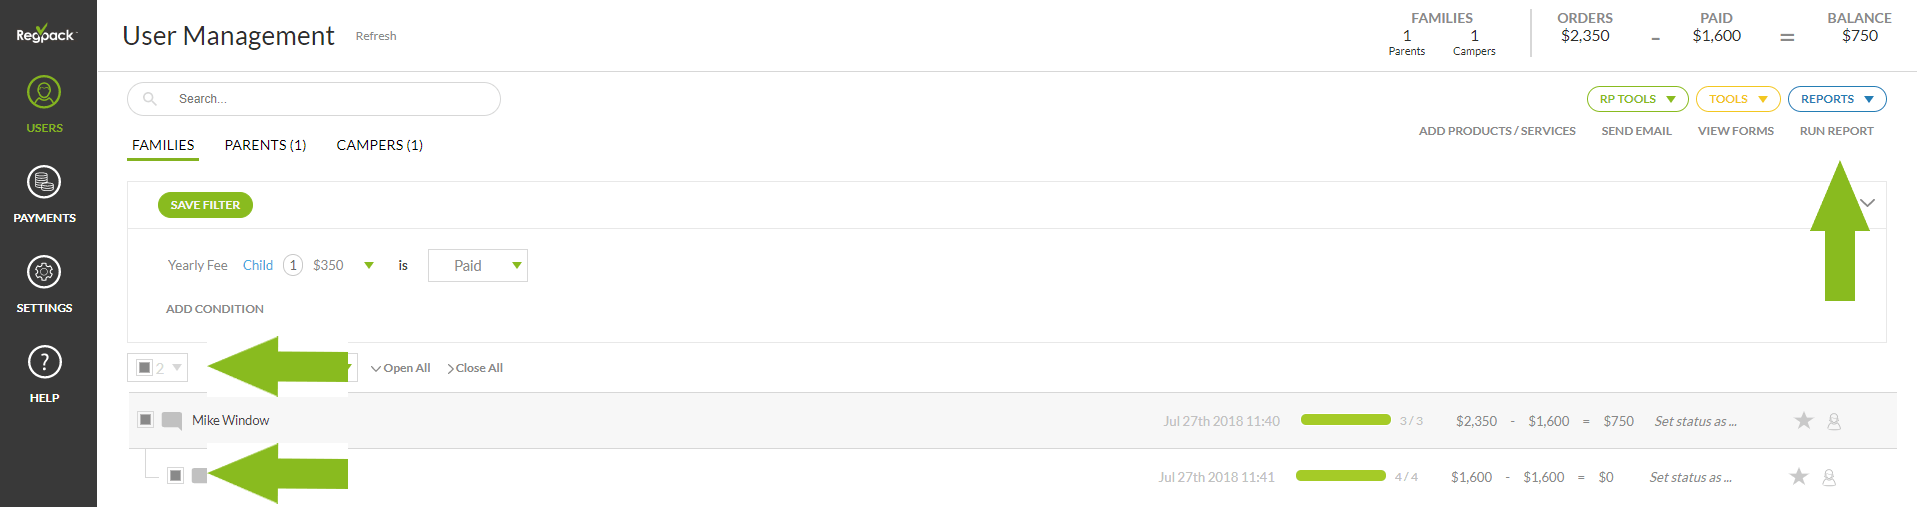
Task: Toggle the Mike Window row checkbox
Action: point(145,419)
